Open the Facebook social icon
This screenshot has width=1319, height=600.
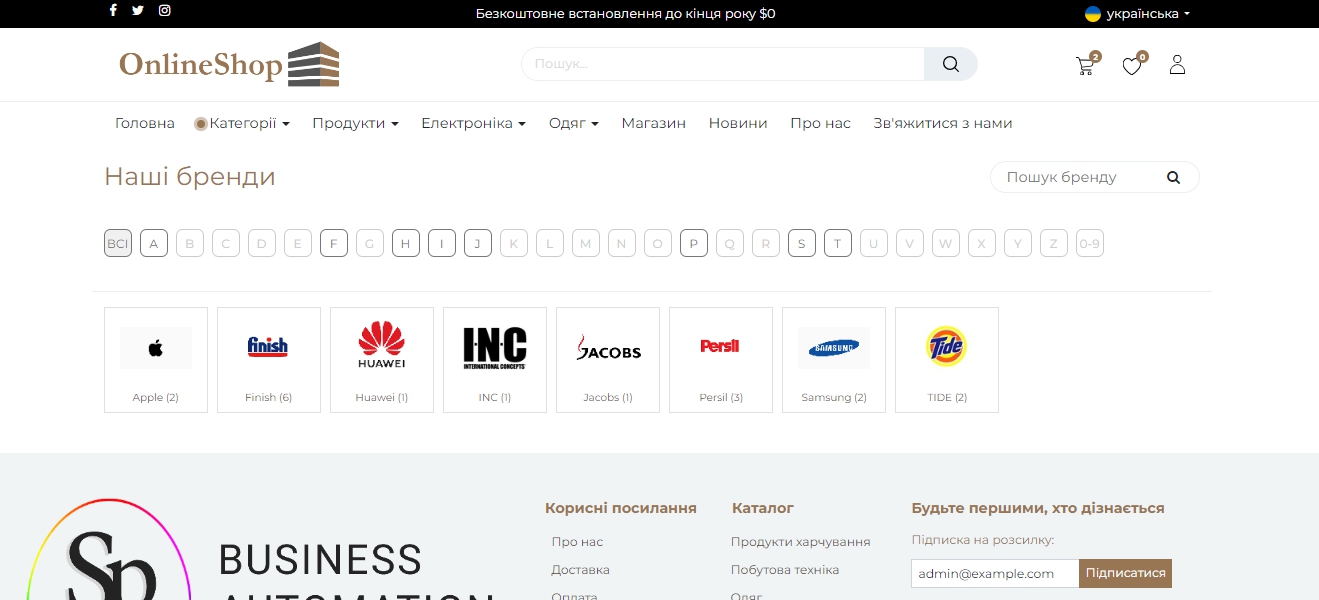113,11
